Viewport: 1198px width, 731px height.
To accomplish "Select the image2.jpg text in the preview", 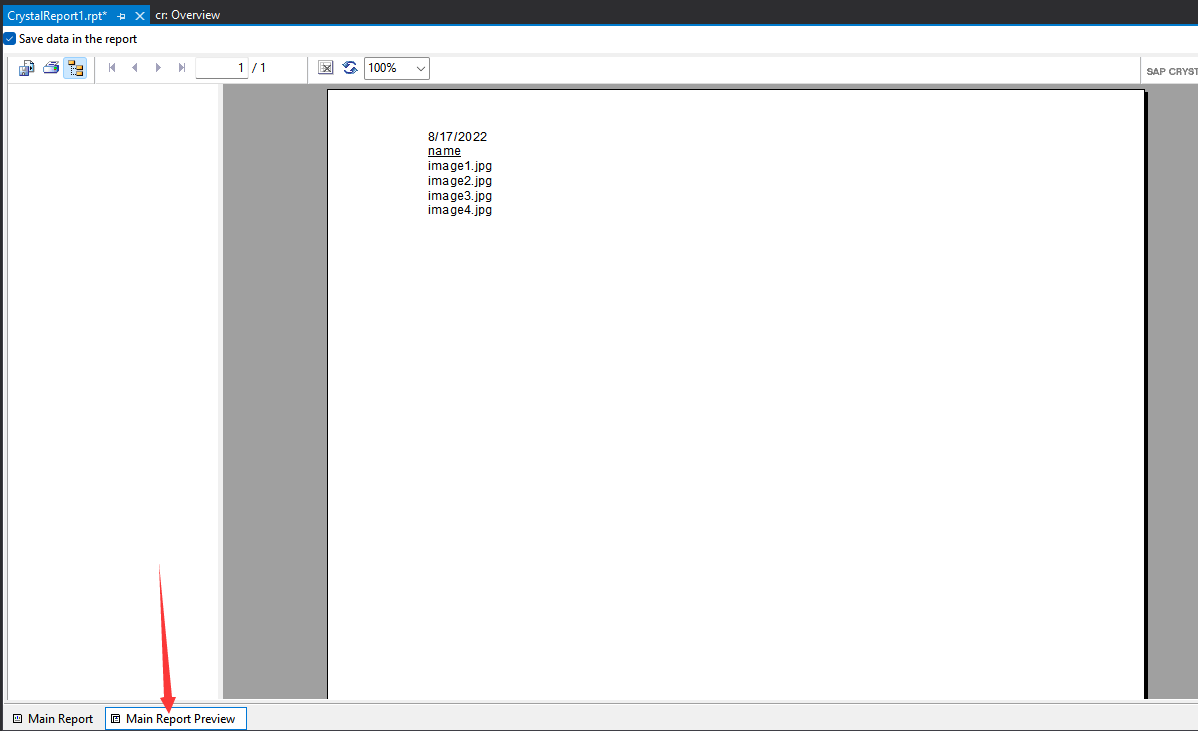I will point(459,180).
